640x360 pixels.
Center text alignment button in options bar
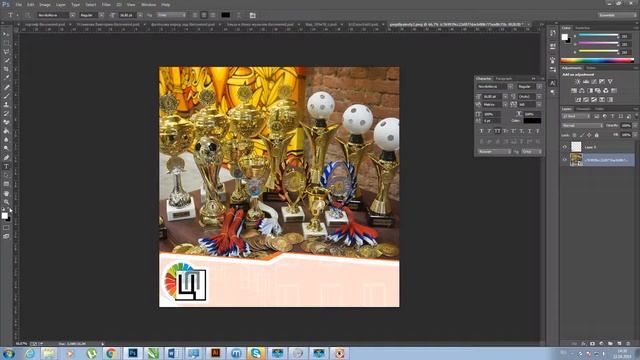coord(204,15)
